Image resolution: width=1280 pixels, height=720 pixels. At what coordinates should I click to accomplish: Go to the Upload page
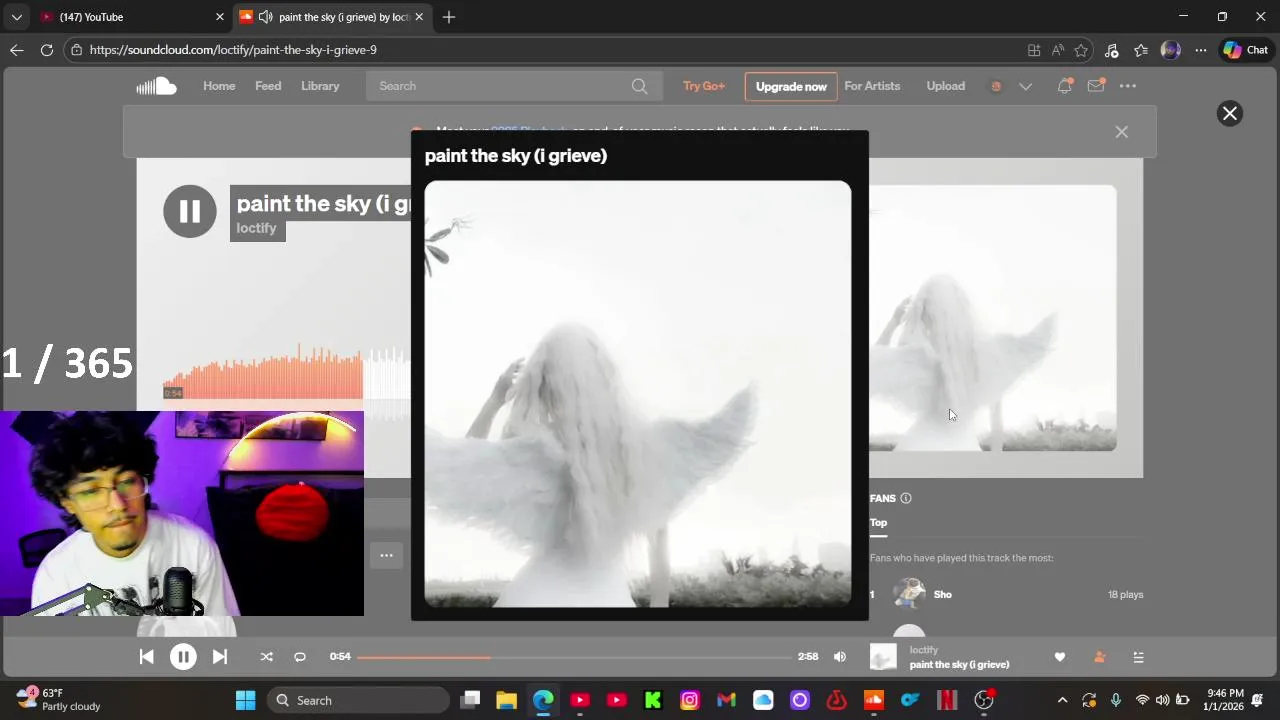tap(945, 86)
